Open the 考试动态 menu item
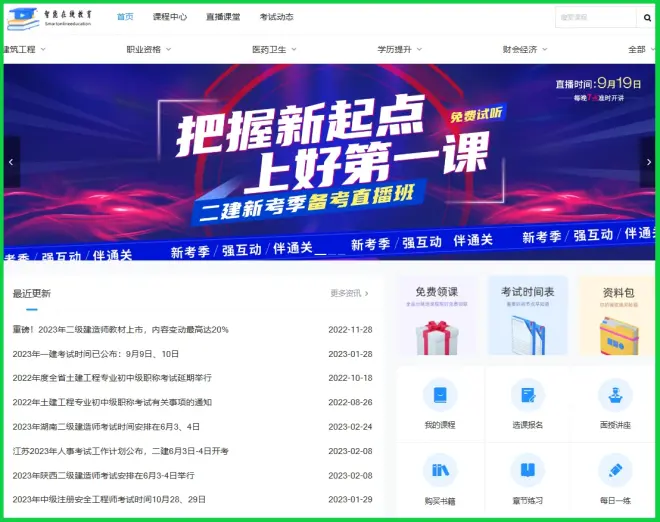 point(276,17)
